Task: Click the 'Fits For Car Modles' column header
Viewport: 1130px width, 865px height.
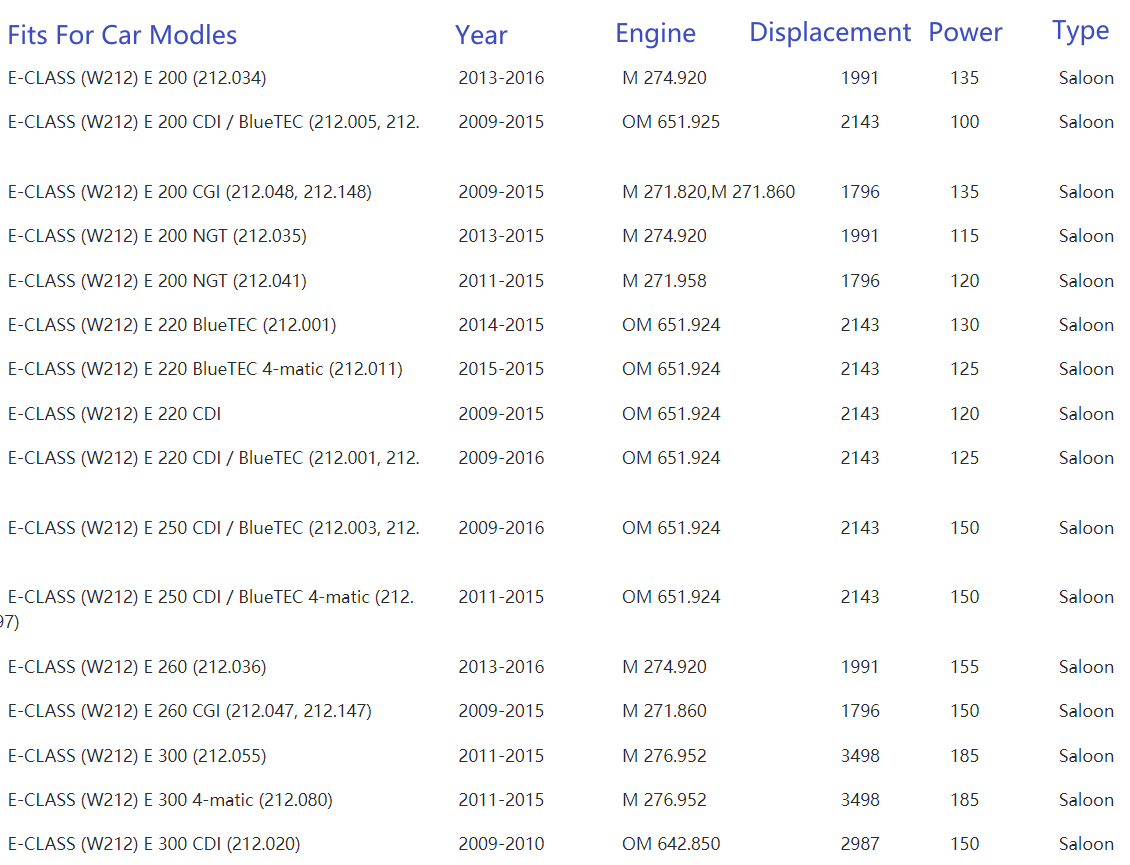Action: pyautogui.click(x=122, y=35)
